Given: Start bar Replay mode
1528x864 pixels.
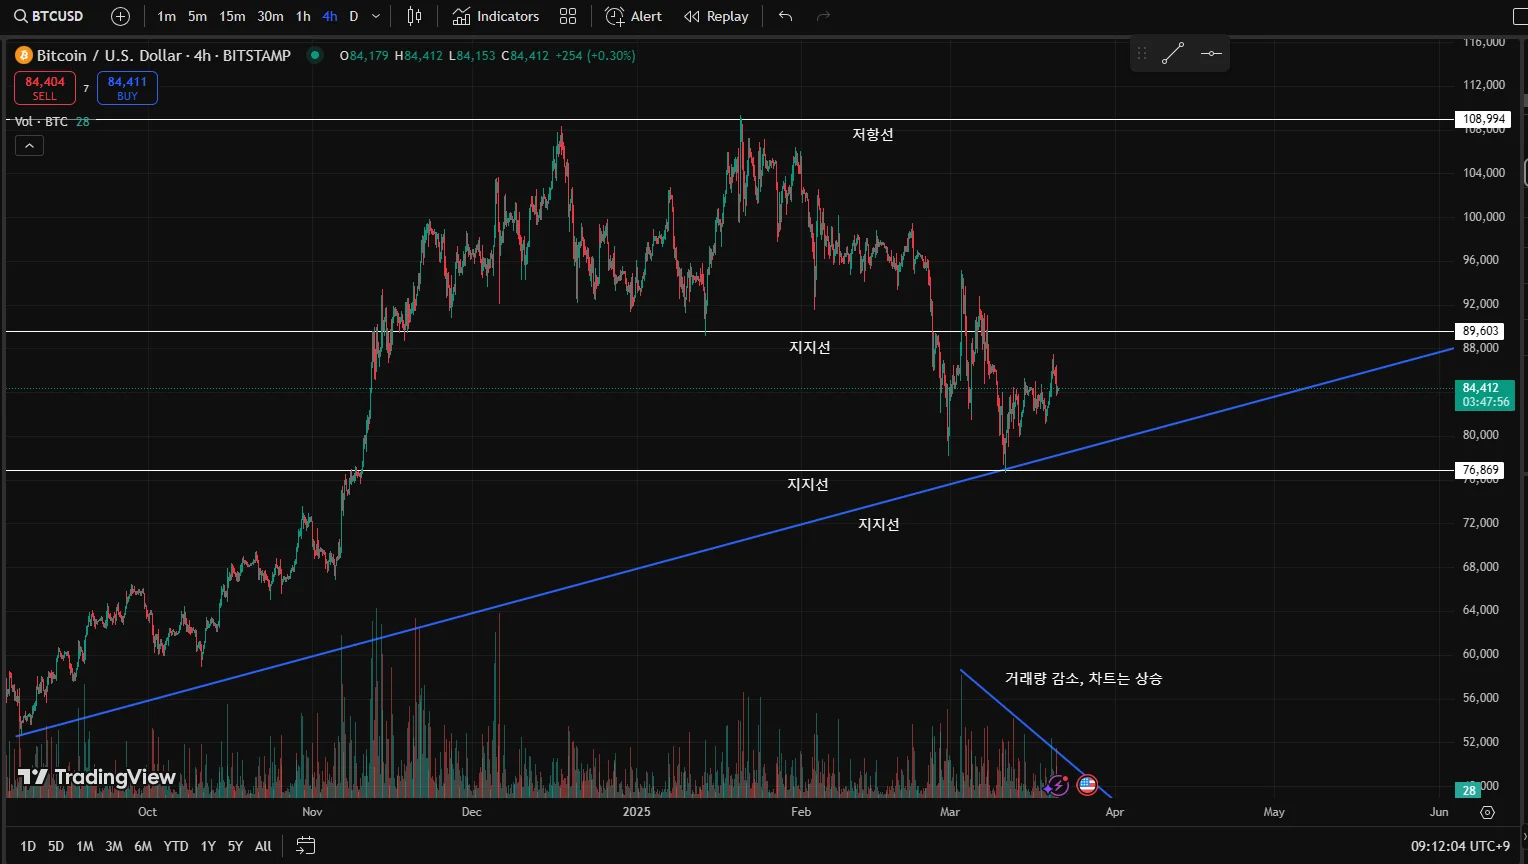Looking at the screenshot, I should [716, 16].
